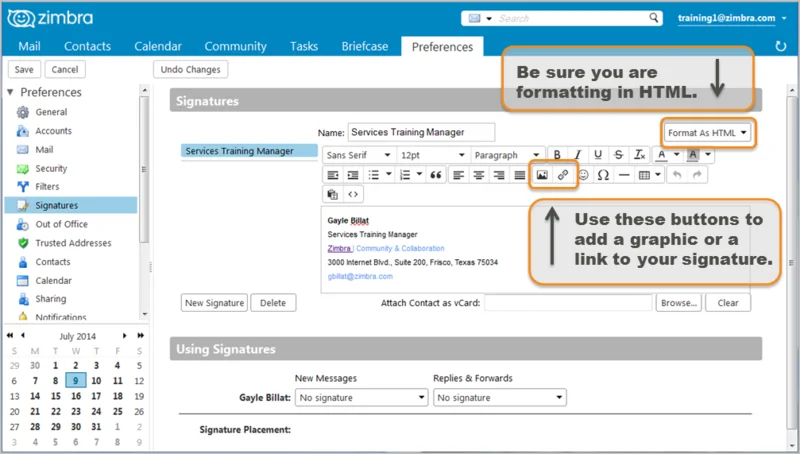
Task: Insert a numbered list
Action: [405, 175]
